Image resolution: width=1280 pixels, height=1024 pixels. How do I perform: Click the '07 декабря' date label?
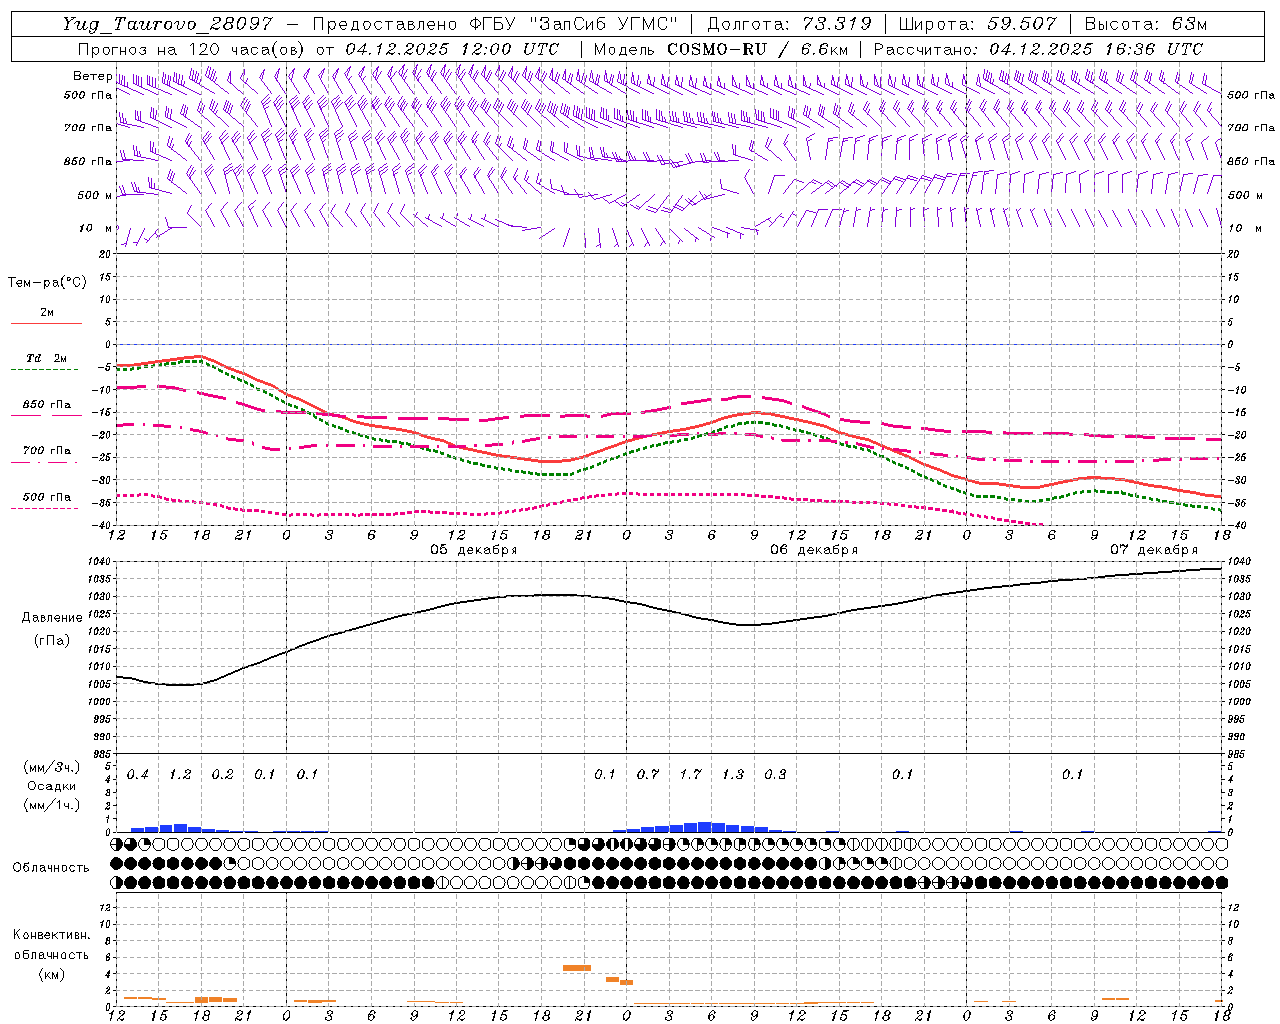pyautogui.click(x=1154, y=550)
